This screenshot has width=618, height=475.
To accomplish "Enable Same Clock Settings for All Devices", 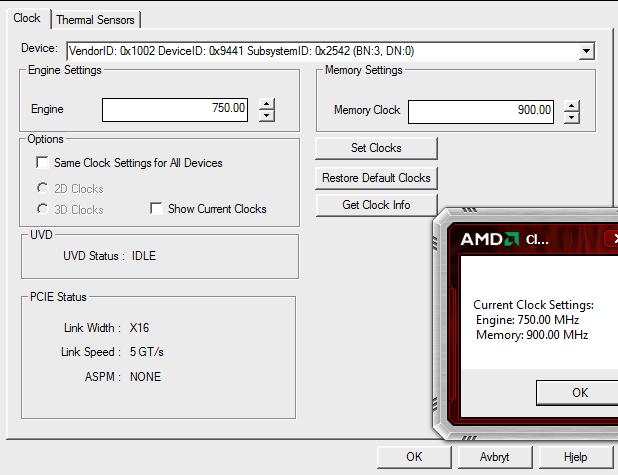I will (42, 162).
